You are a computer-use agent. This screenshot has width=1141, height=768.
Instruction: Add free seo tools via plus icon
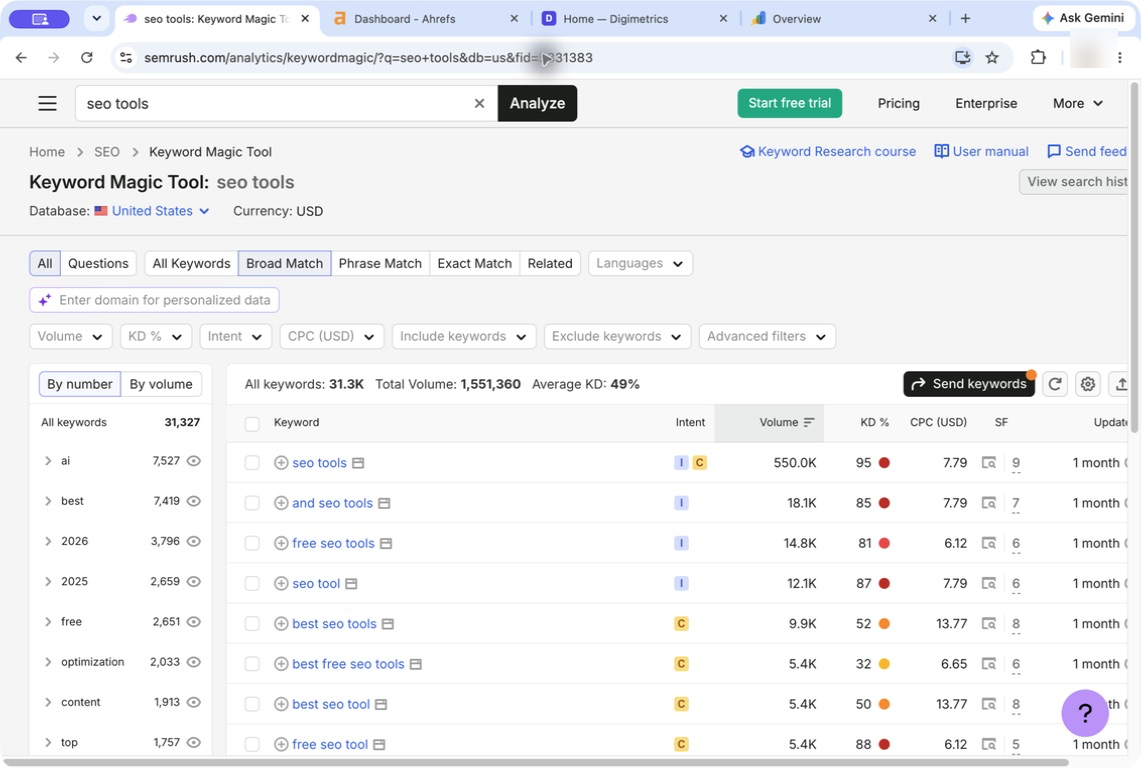(x=281, y=543)
